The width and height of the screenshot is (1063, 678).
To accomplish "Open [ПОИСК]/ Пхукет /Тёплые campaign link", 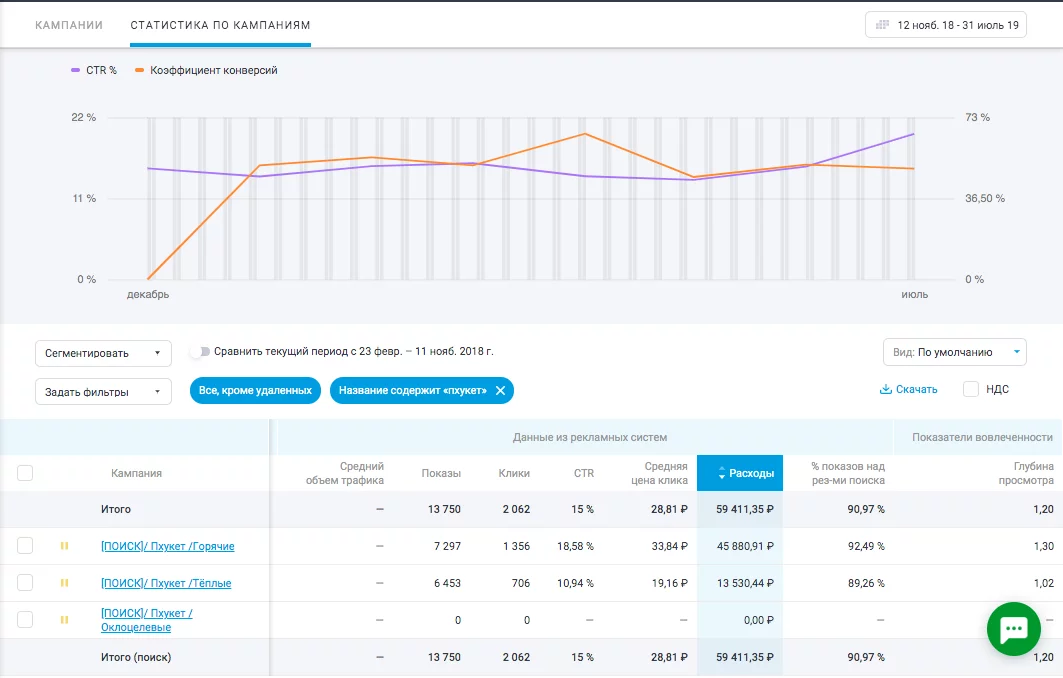I will tap(166, 583).
